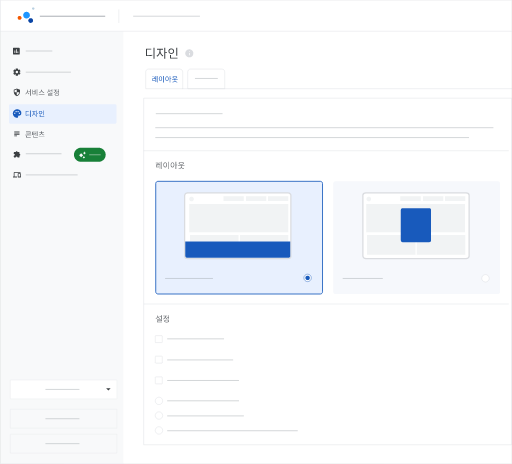
Task: Click the colored dots logo in the header
Action: [x=26, y=16]
